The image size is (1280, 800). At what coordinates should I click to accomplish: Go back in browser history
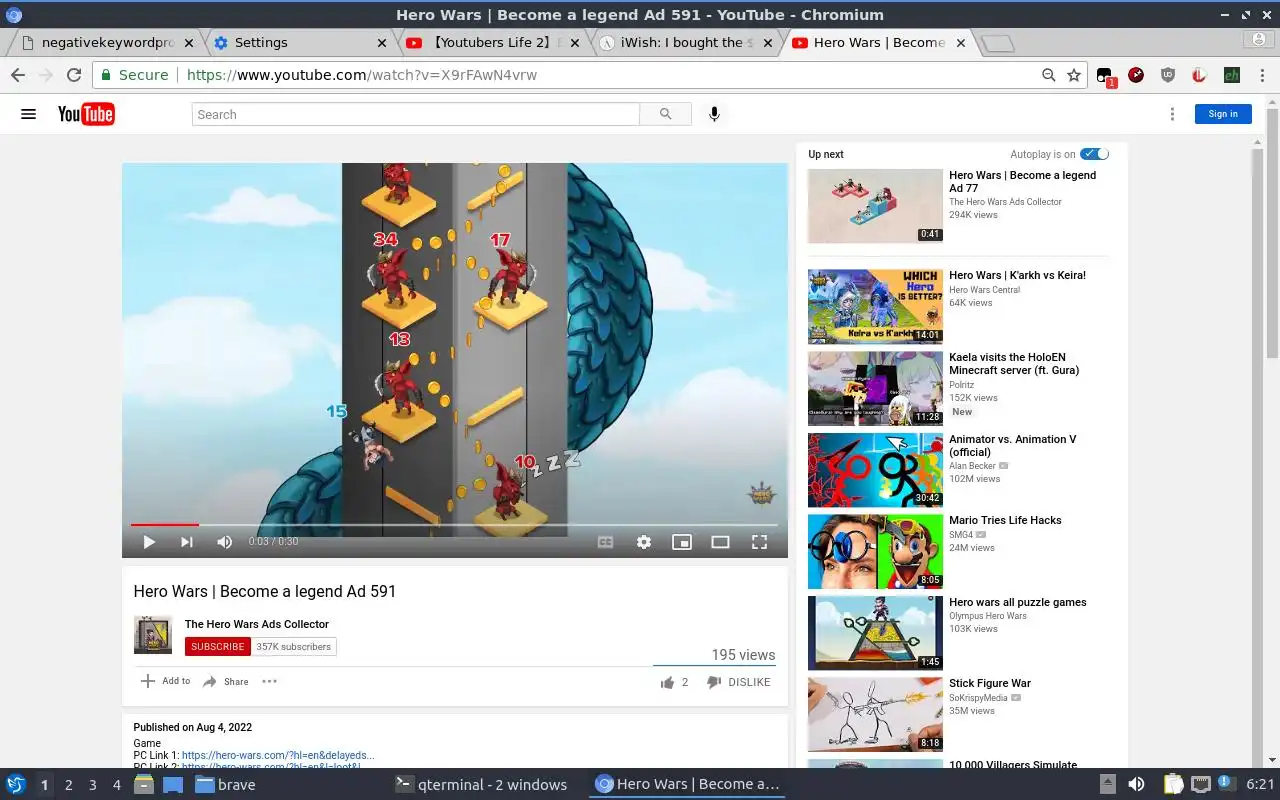(x=18, y=75)
